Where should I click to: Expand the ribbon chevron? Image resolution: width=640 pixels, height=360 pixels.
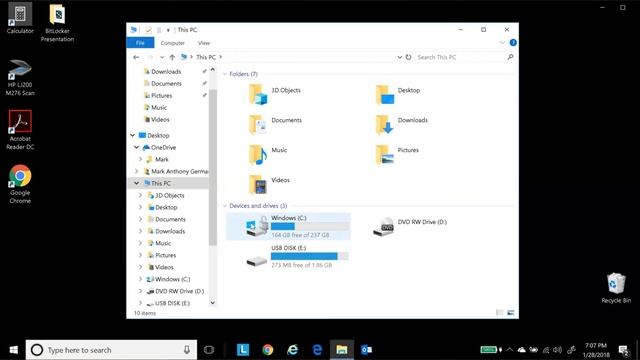(502, 42)
